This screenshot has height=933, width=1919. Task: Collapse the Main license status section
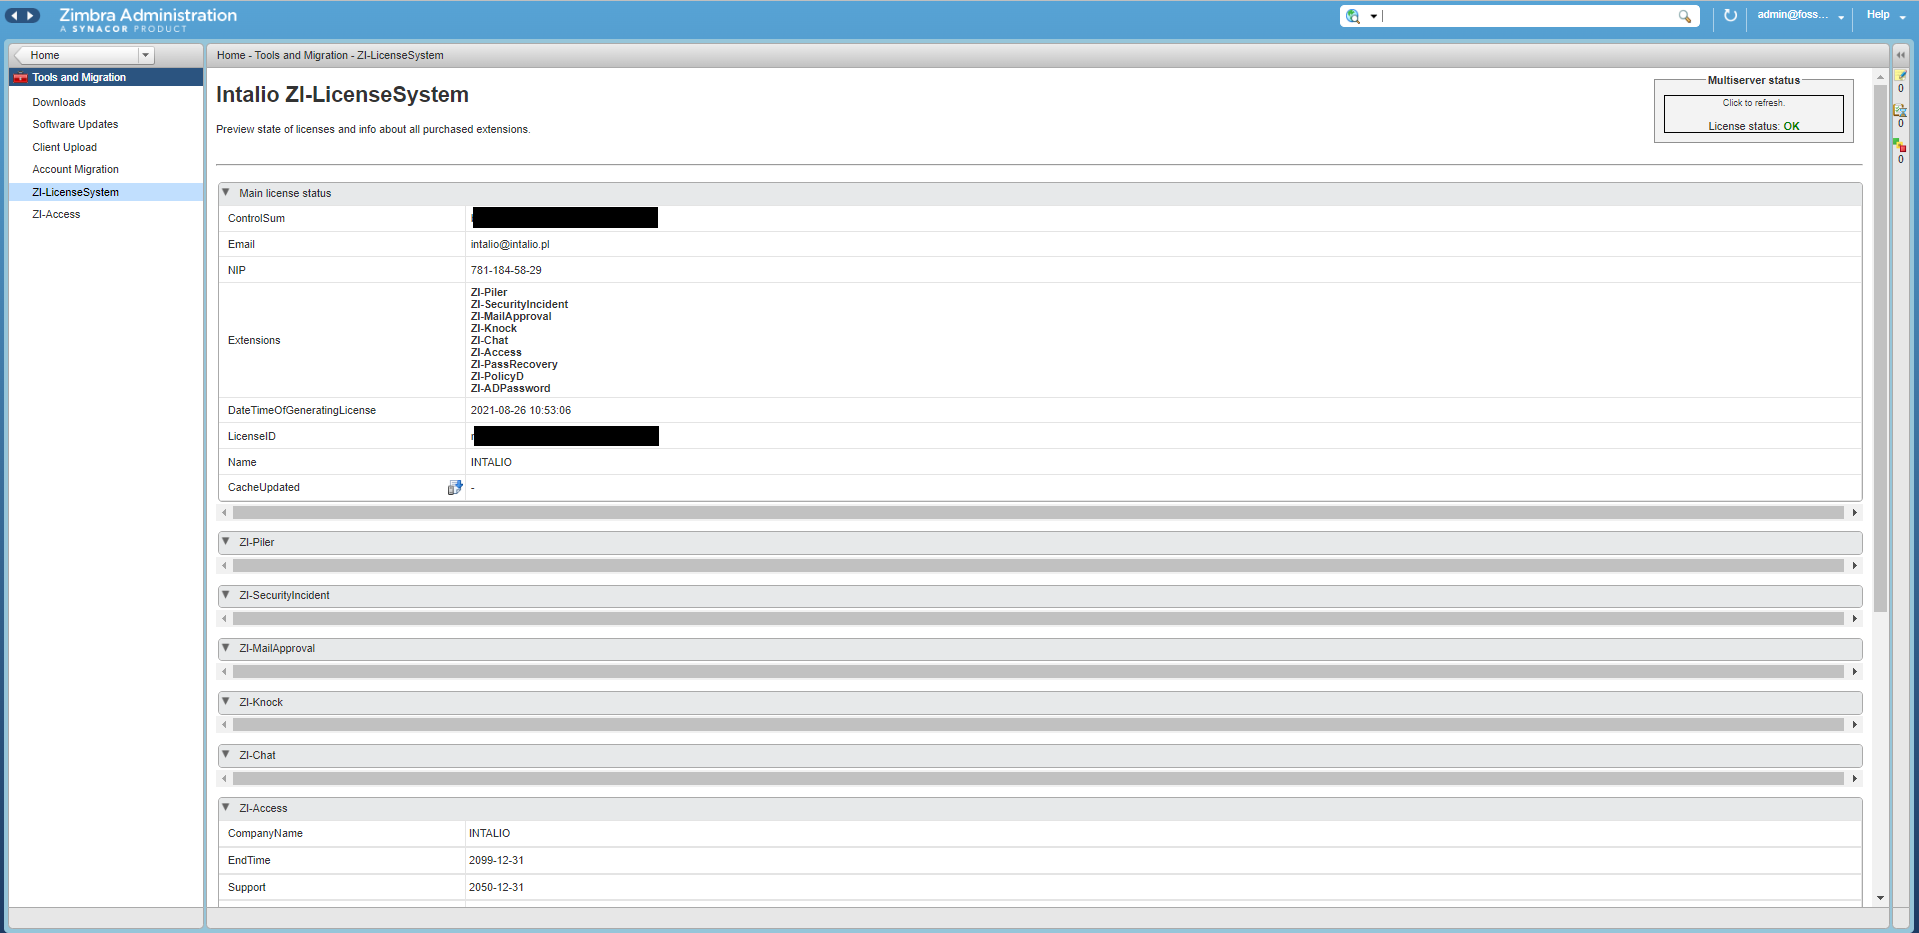(226, 192)
